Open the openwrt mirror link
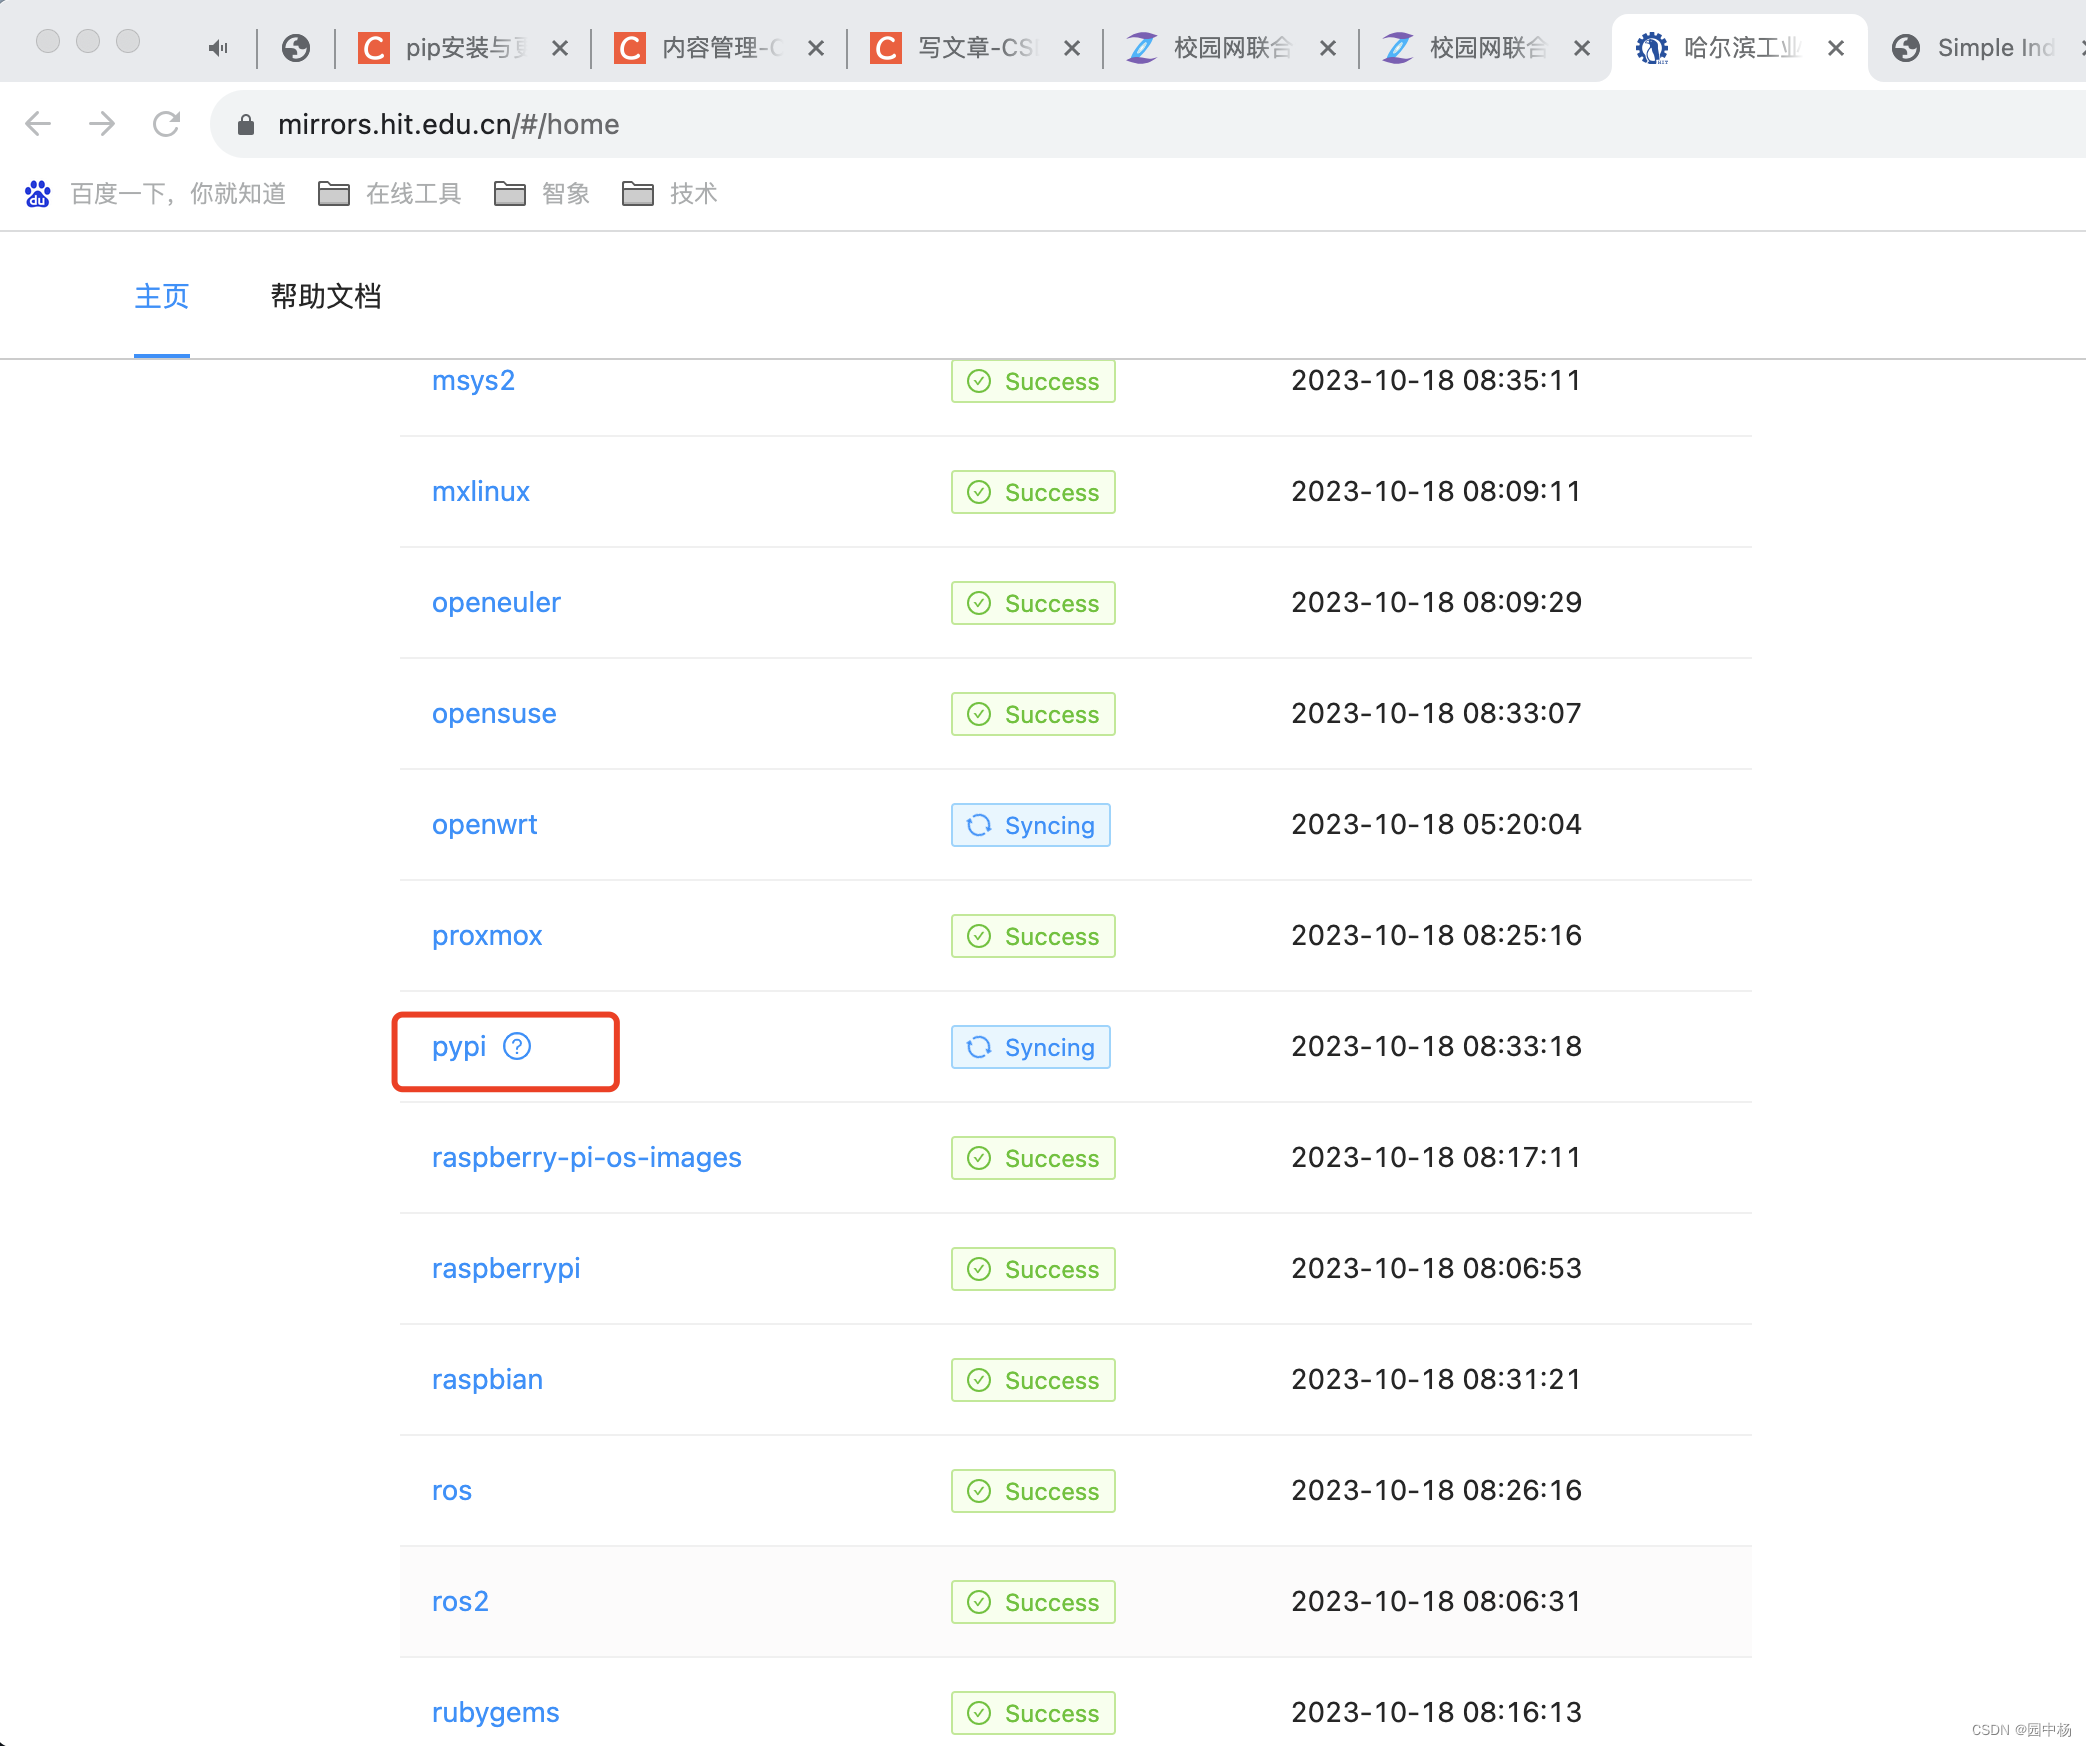2086x1746 pixels. [x=484, y=825]
